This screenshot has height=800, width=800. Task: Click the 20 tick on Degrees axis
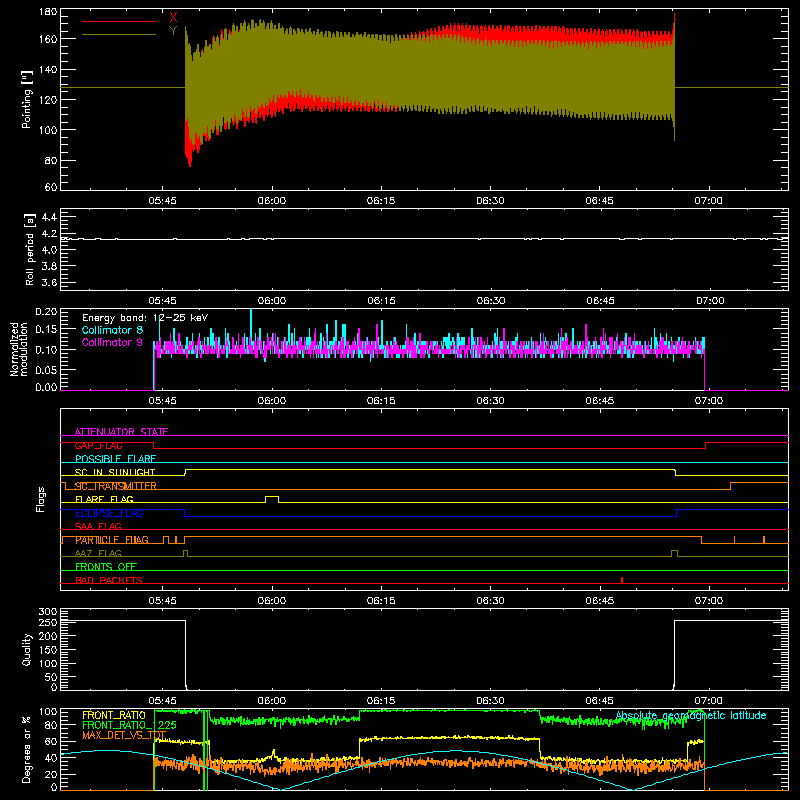[51, 774]
